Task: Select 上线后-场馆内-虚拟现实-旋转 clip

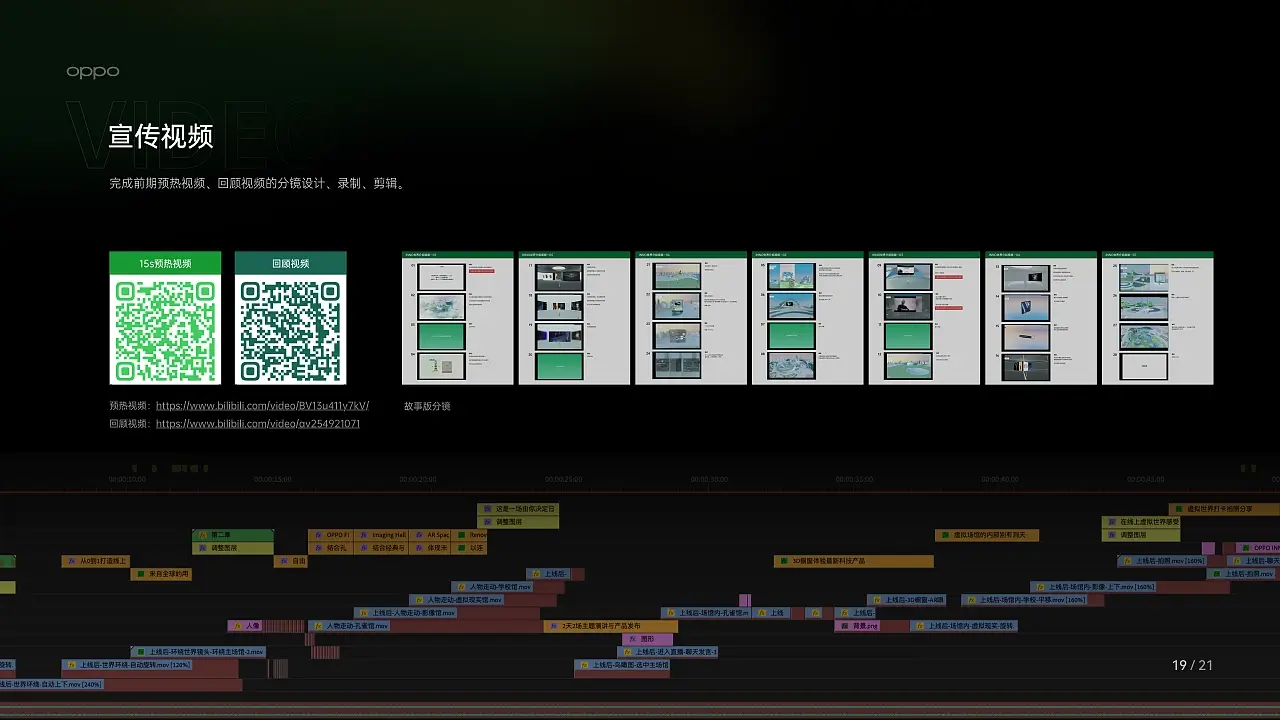Action: click(x=963, y=626)
